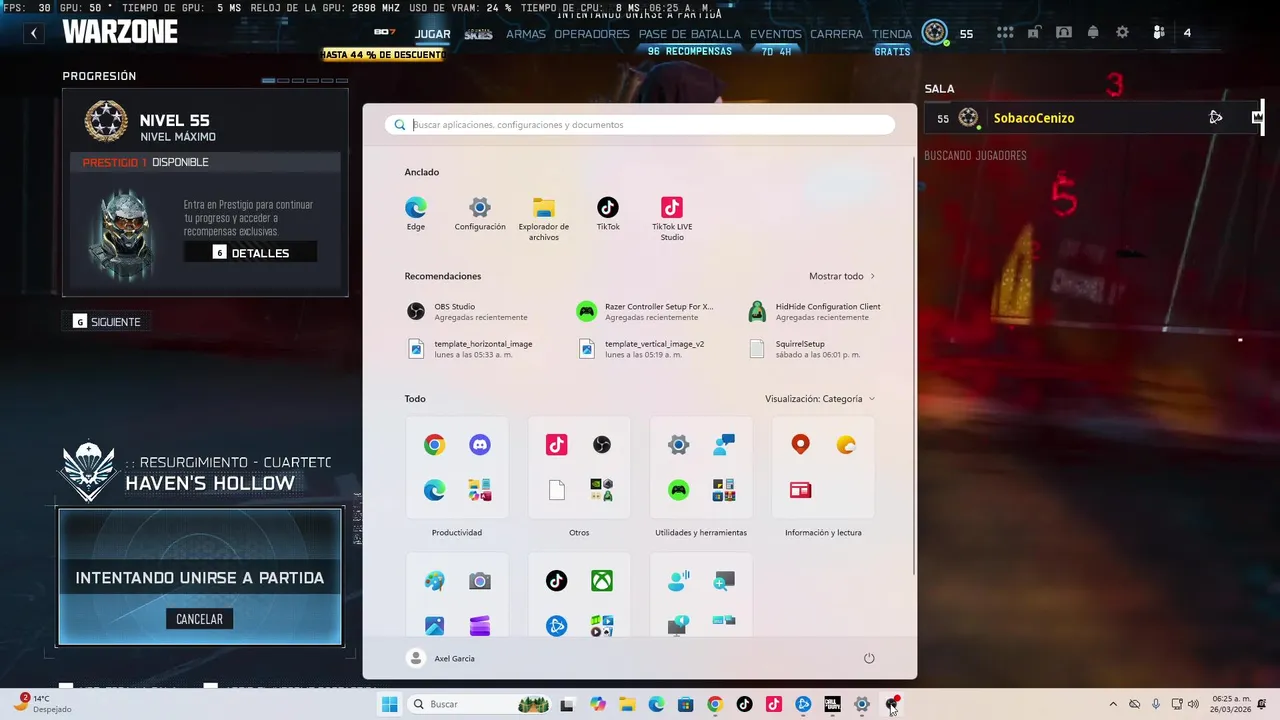Open Razer Controller Setup recommended item

[x=646, y=312]
